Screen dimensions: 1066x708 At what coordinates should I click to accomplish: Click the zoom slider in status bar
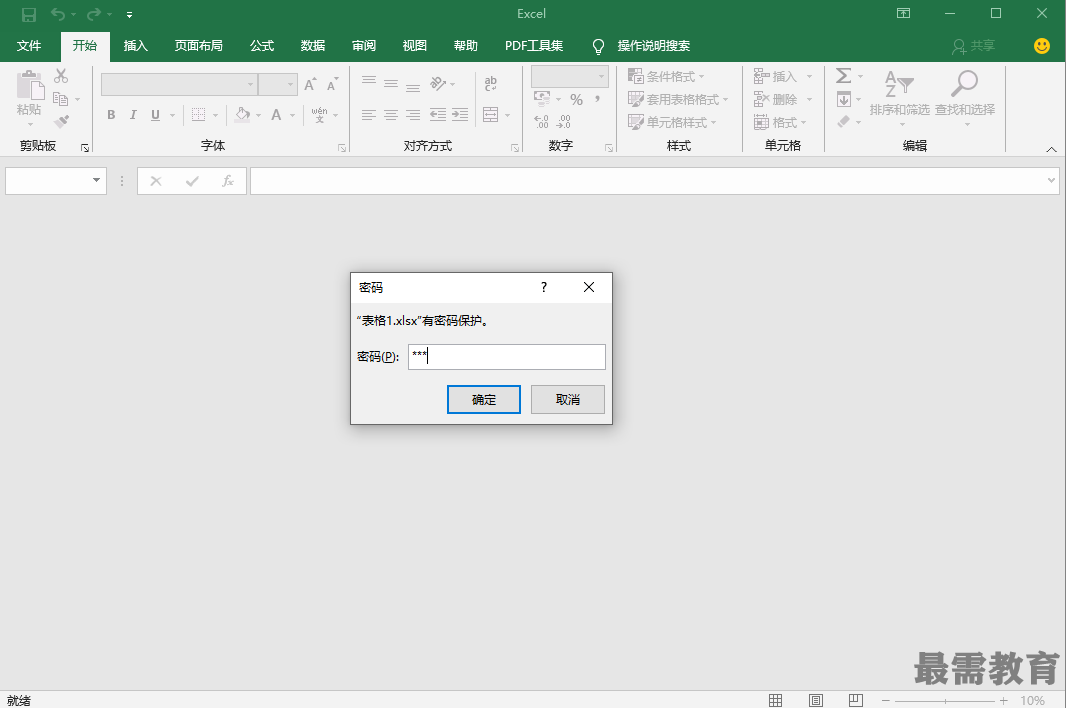tap(945, 701)
